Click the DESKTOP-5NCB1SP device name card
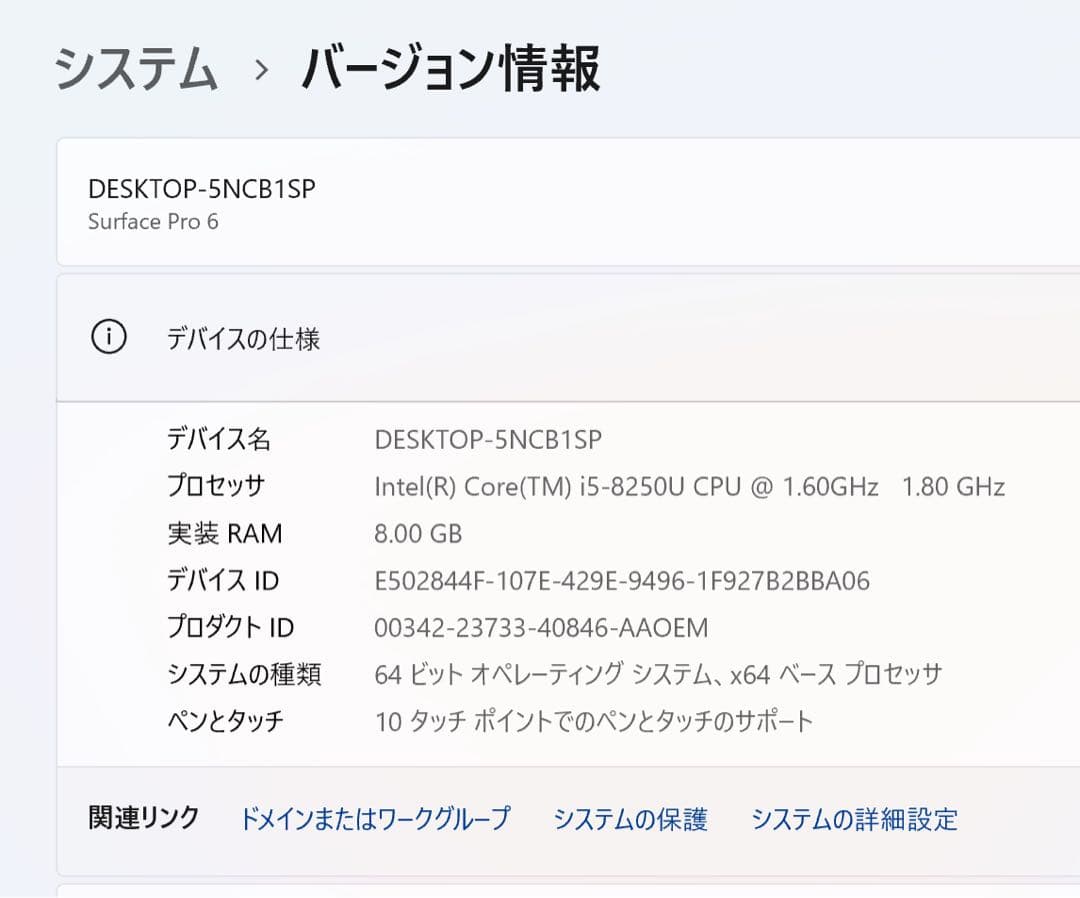 tap(540, 202)
